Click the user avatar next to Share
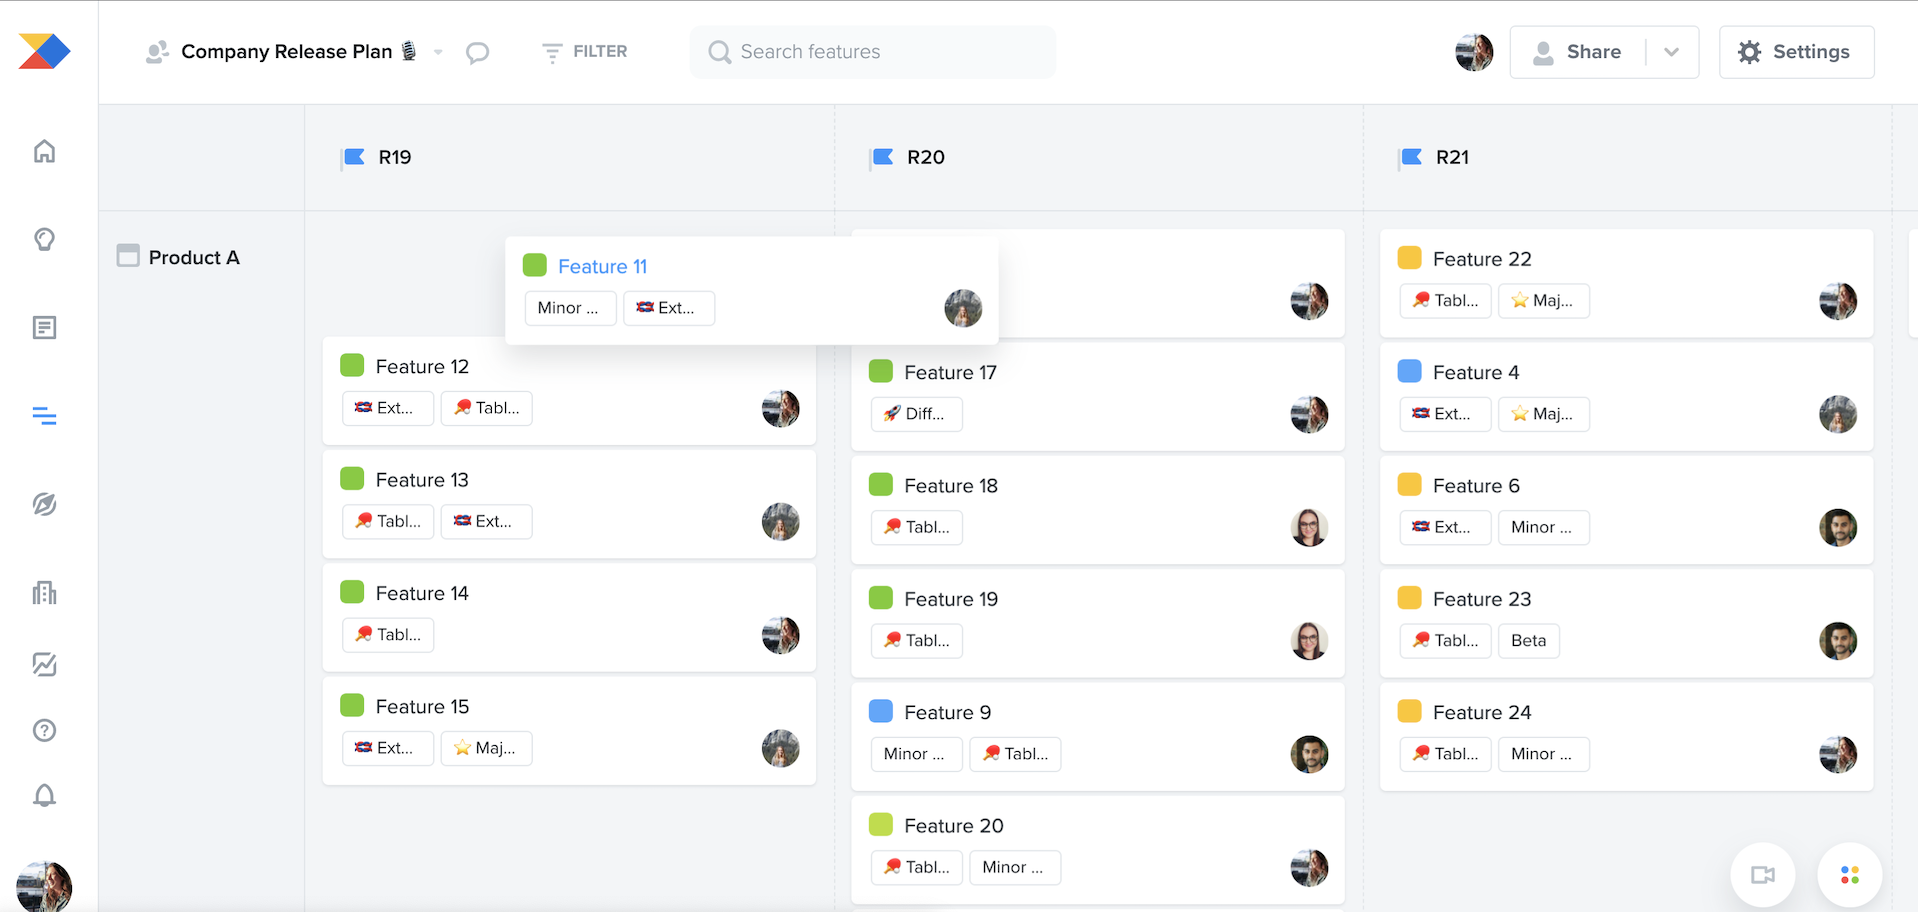 1474,52
